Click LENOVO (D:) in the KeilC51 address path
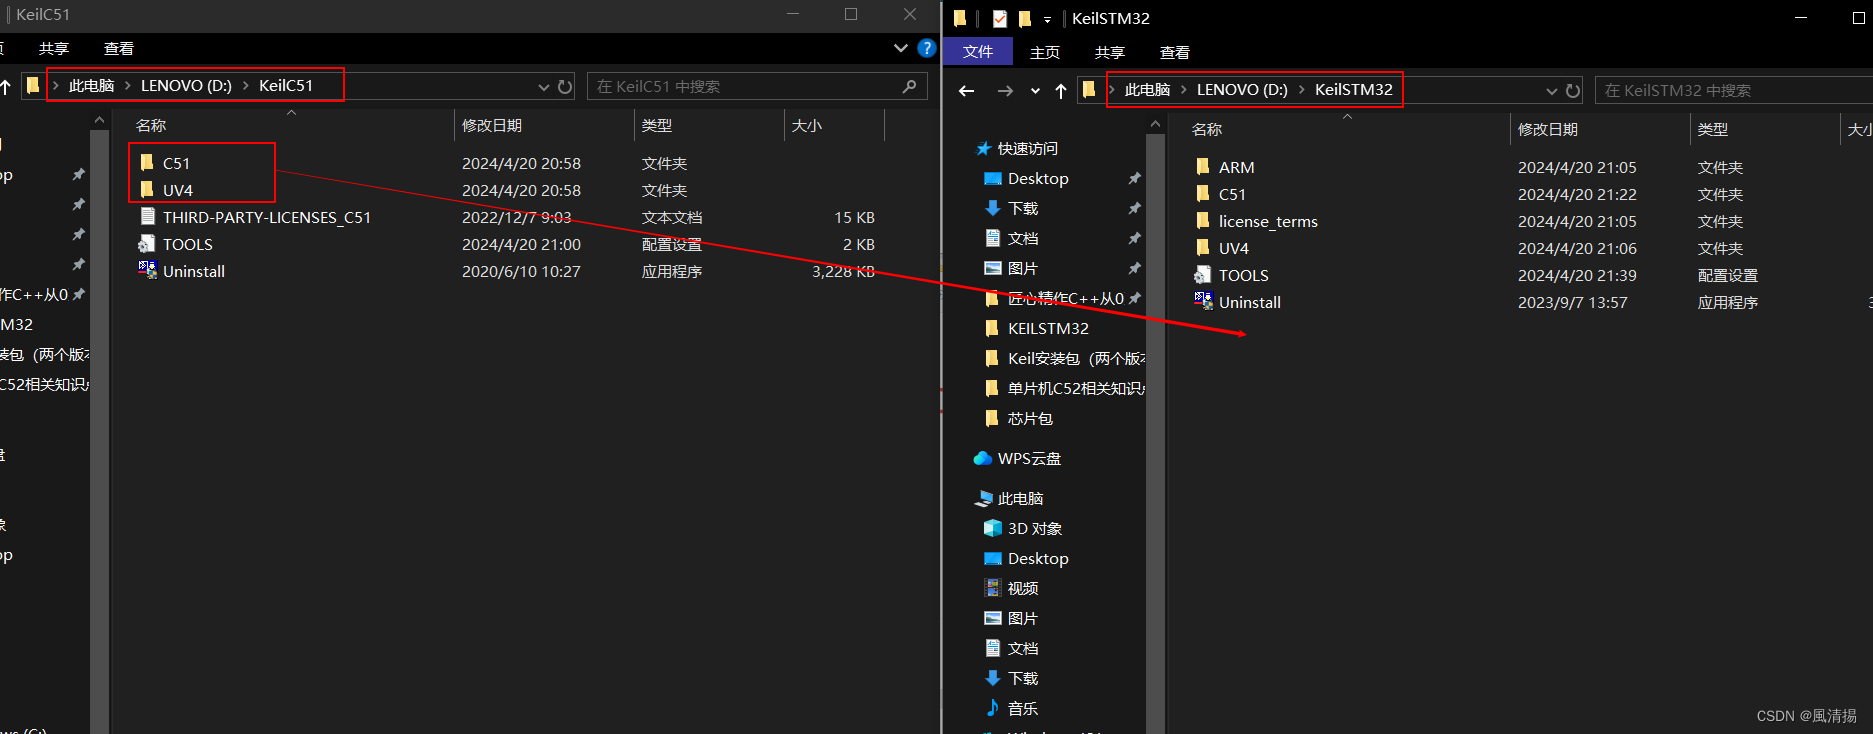This screenshot has width=1873, height=734. [186, 86]
